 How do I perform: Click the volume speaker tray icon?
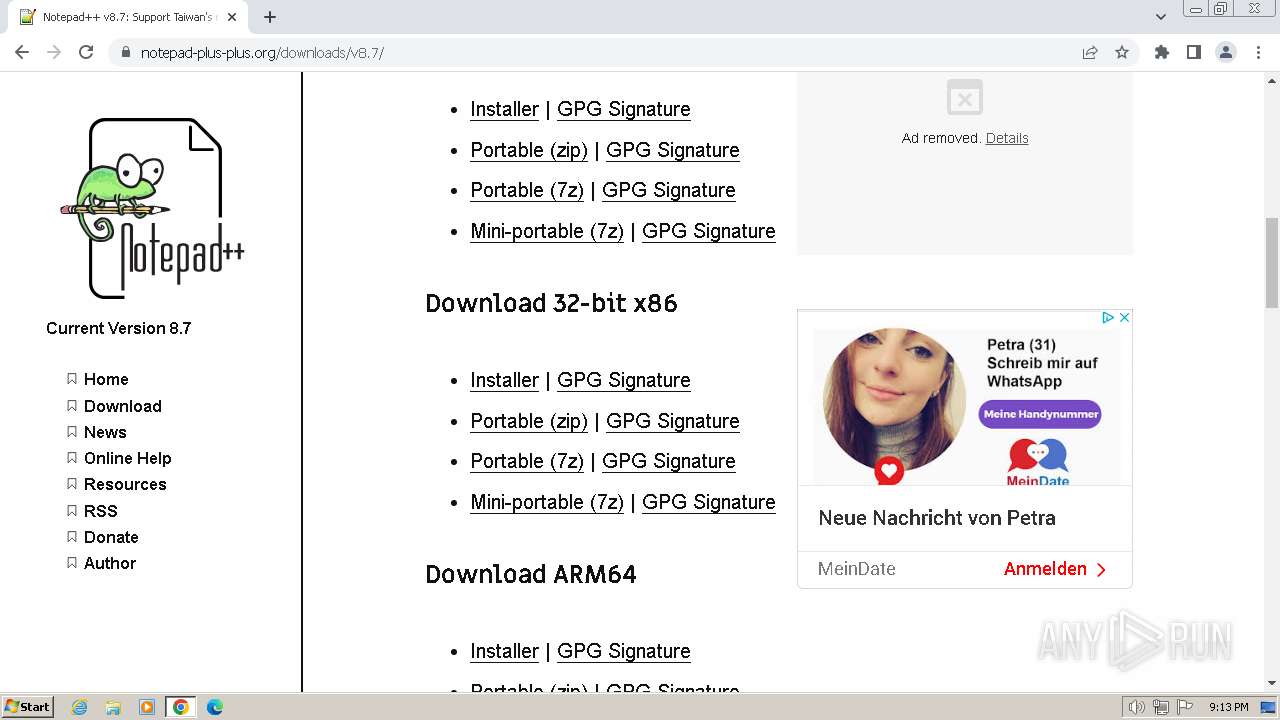click(1136, 707)
